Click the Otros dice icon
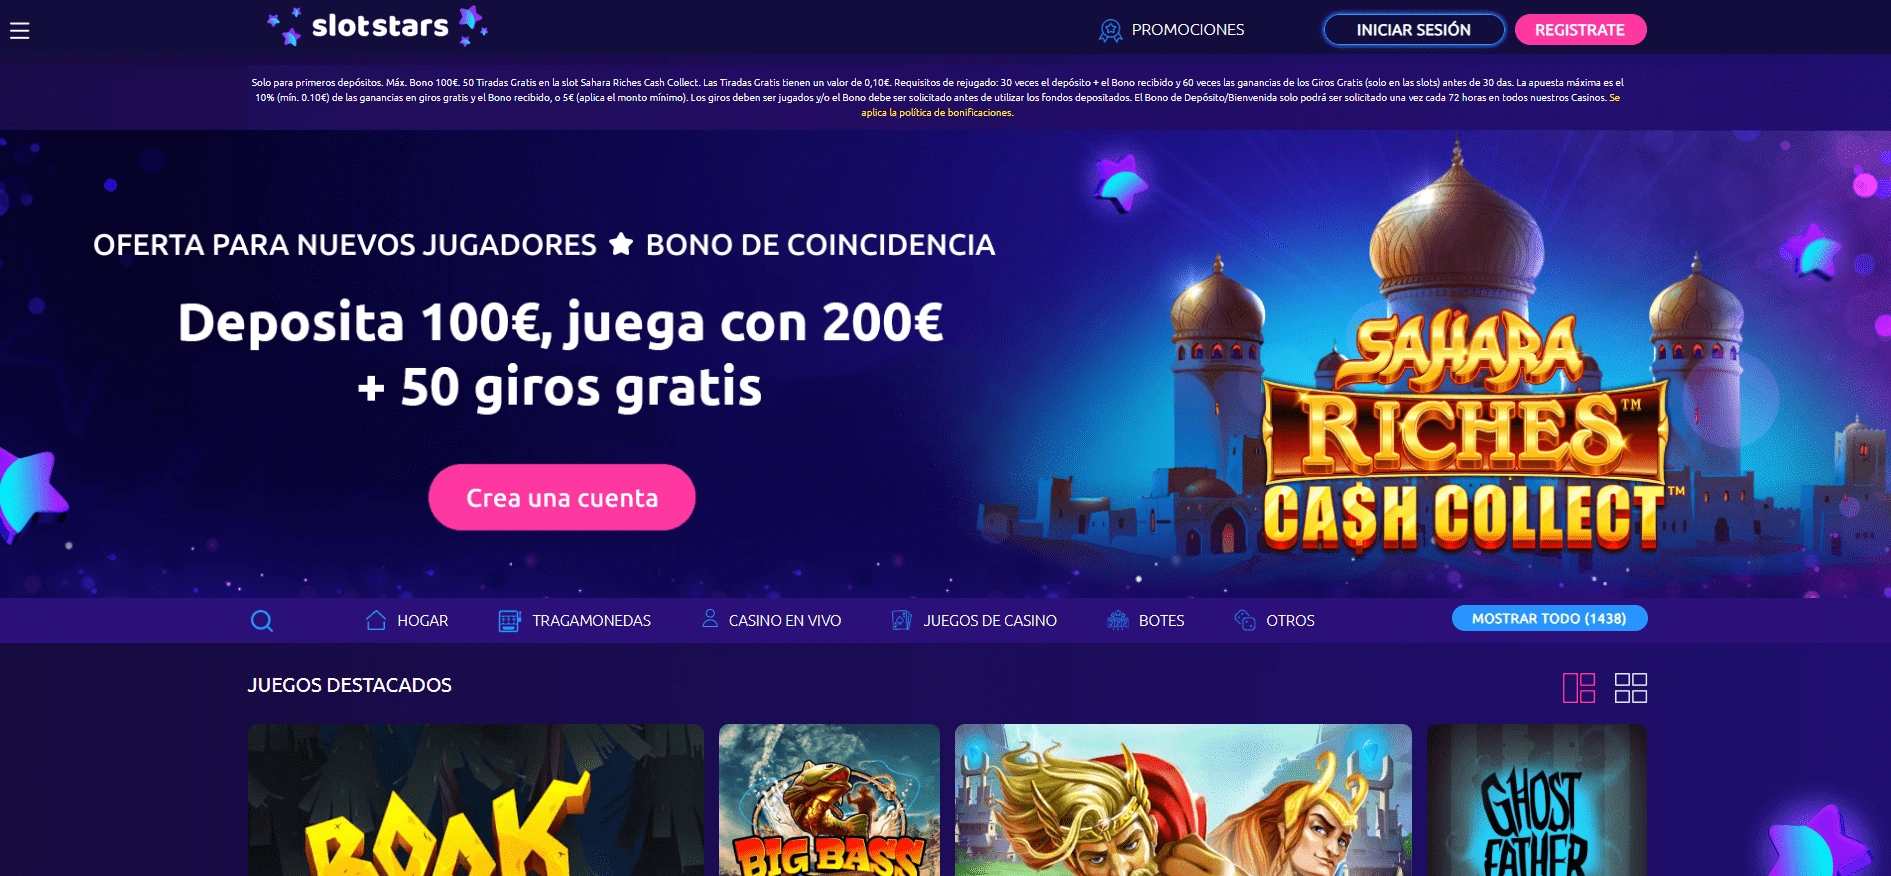The height and width of the screenshot is (876, 1891). click(1245, 620)
